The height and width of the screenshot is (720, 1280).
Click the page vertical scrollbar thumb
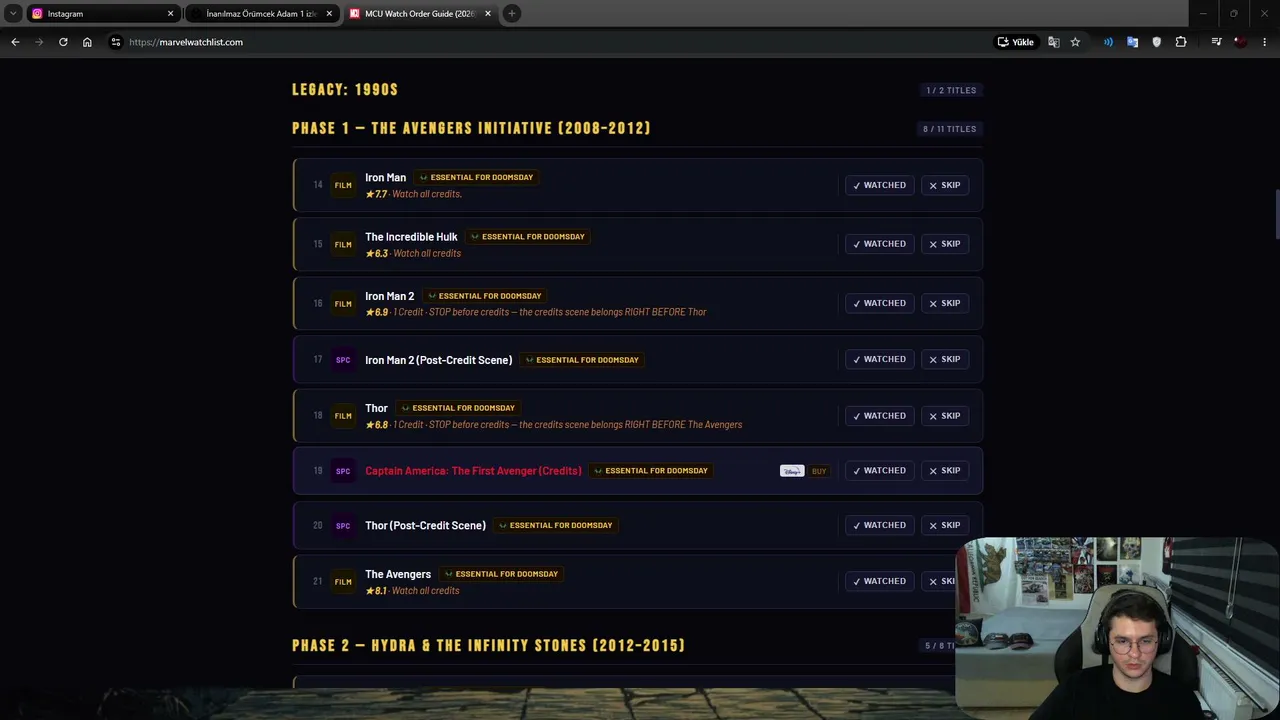(x=1276, y=214)
